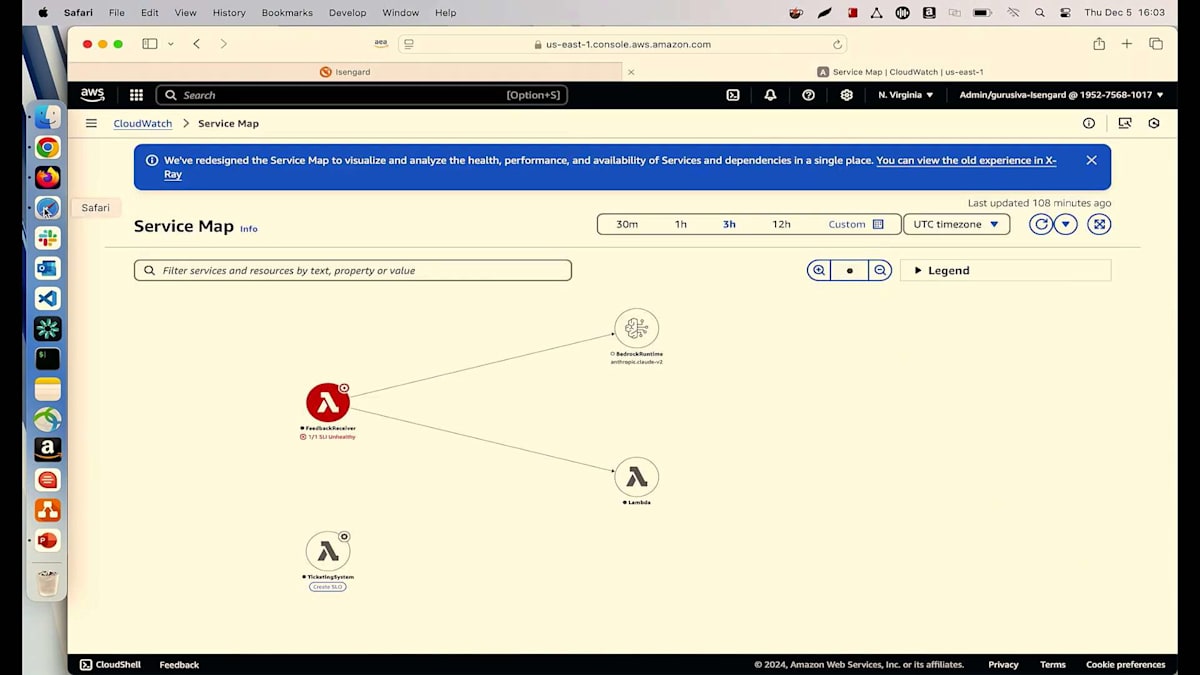Image resolution: width=1200 pixels, height=675 pixels.
Task: Open the Bookmarks menu
Action: (287, 13)
